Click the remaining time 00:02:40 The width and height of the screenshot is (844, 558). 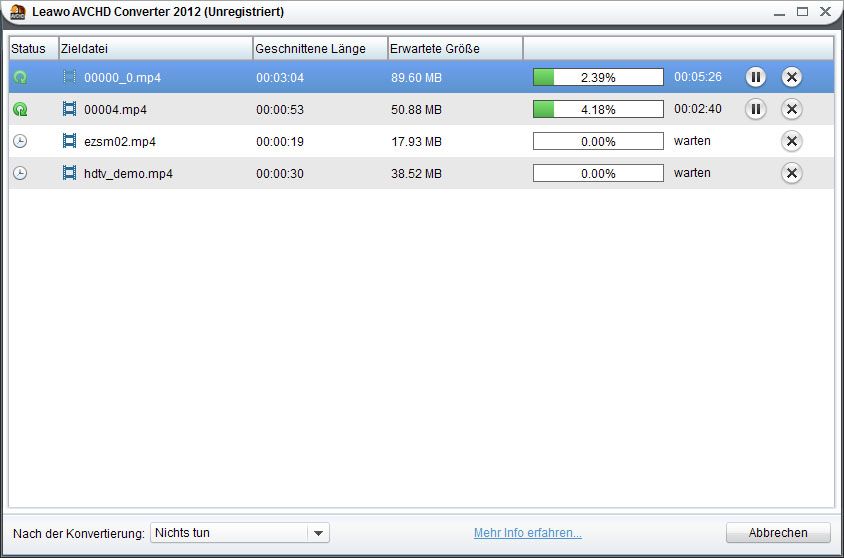pyautogui.click(x=698, y=109)
